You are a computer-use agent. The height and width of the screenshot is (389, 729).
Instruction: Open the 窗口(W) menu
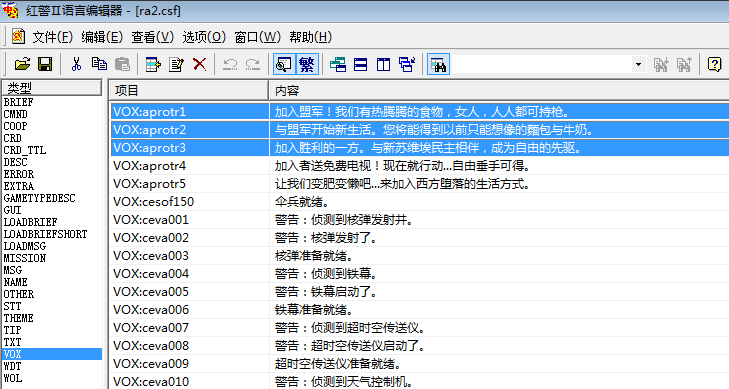click(257, 37)
